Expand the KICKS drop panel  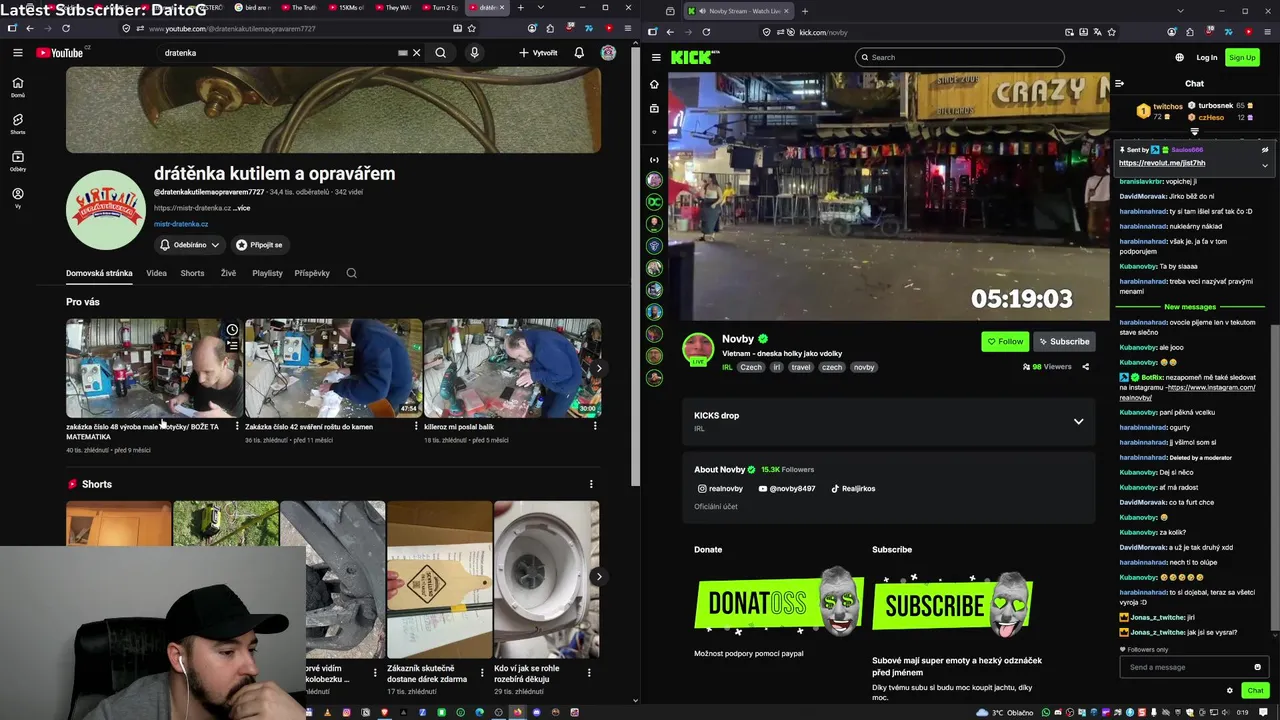(x=1078, y=422)
